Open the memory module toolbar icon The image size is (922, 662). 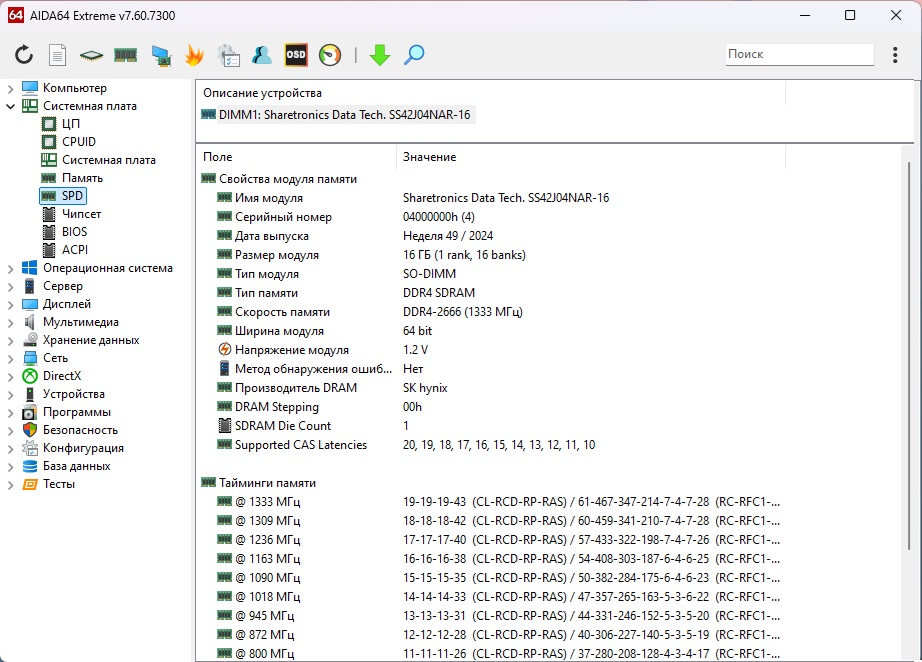click(125, 55)
